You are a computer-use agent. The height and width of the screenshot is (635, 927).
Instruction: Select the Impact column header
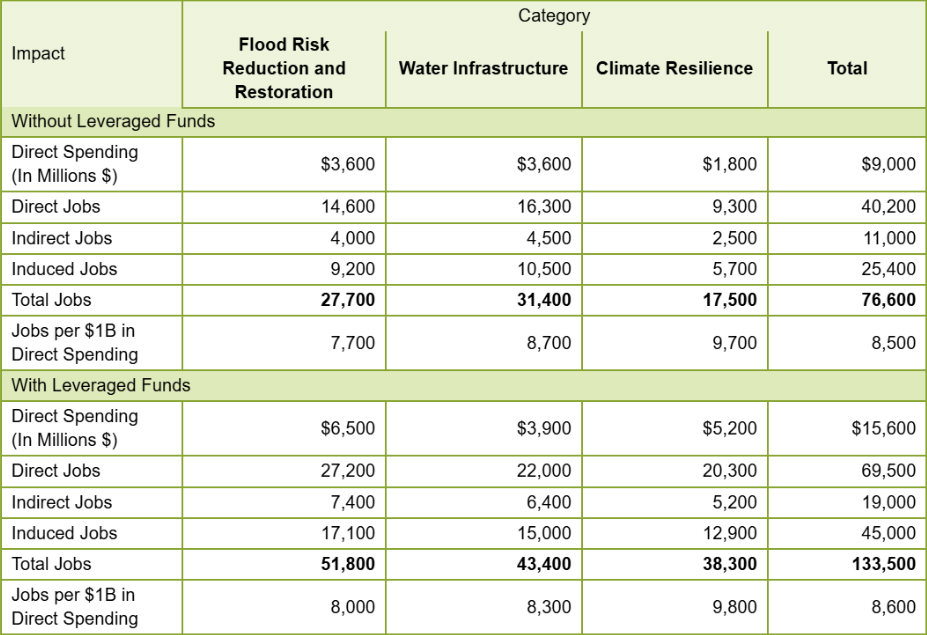(92, 54)
